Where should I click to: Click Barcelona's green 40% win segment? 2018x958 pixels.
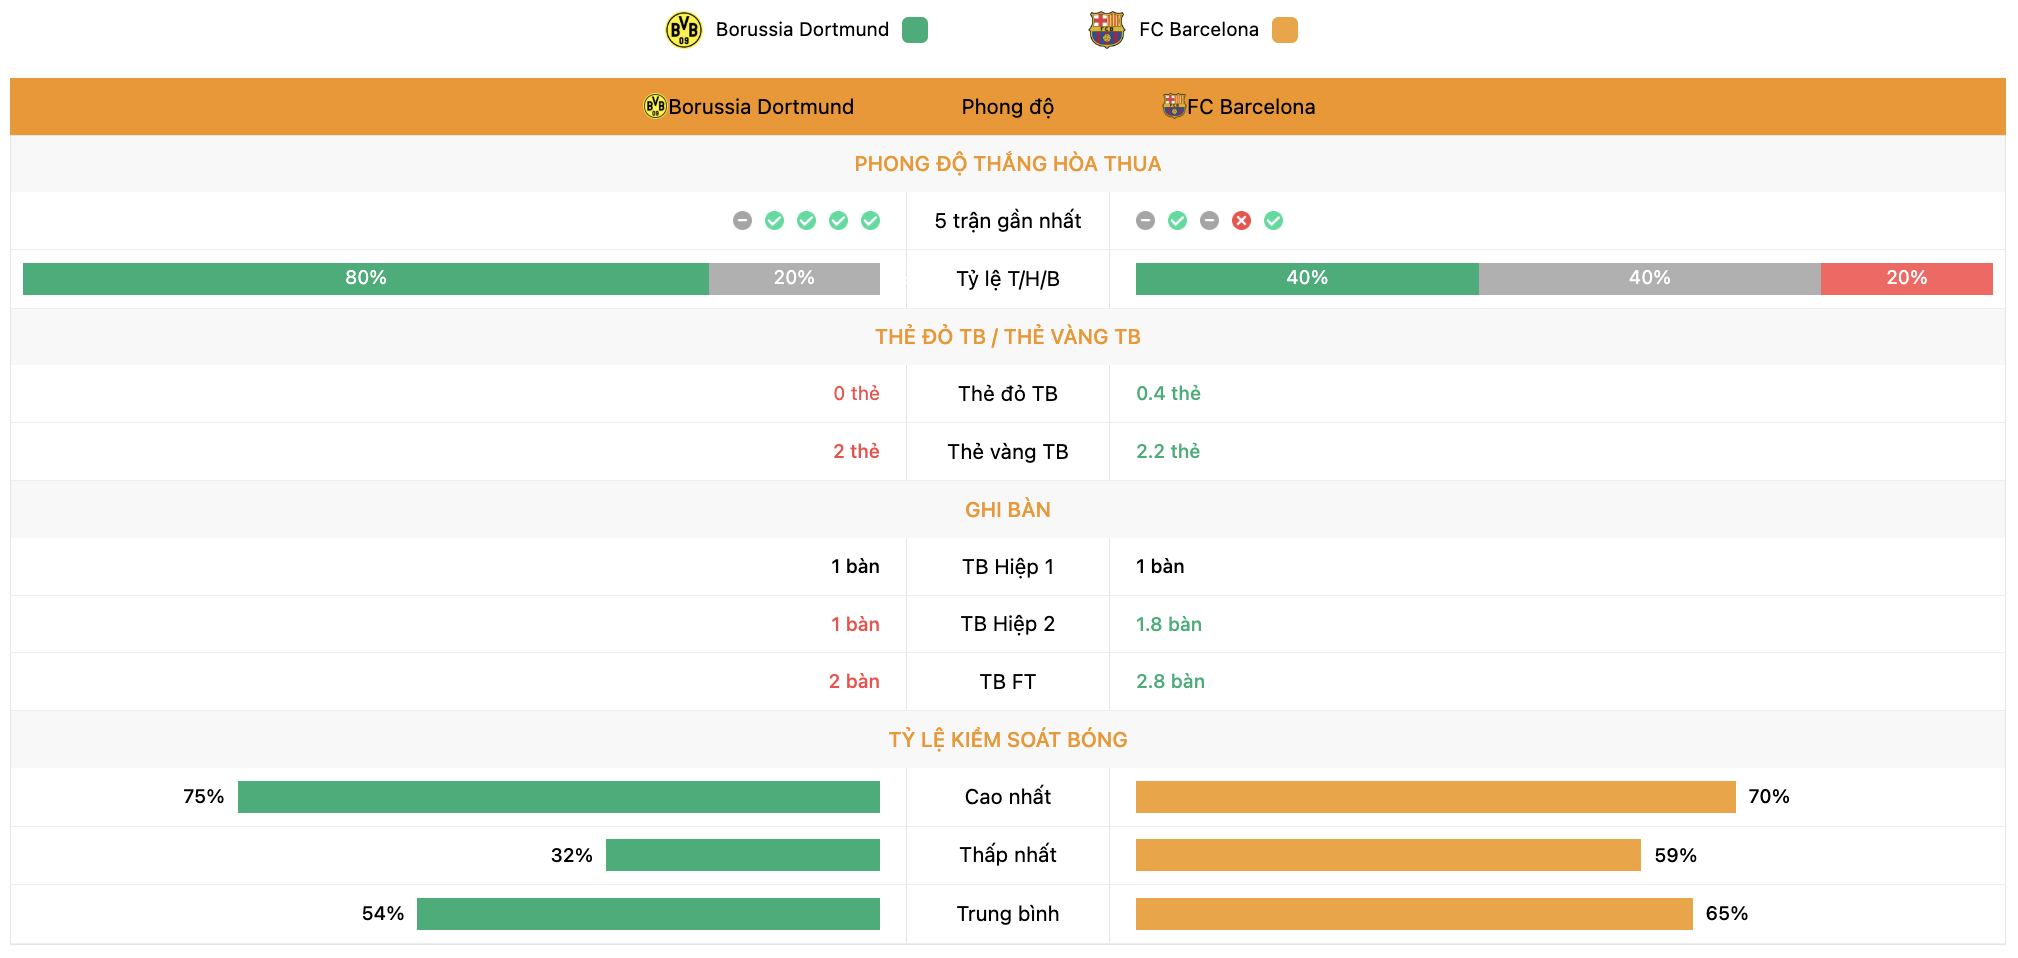1307,279
